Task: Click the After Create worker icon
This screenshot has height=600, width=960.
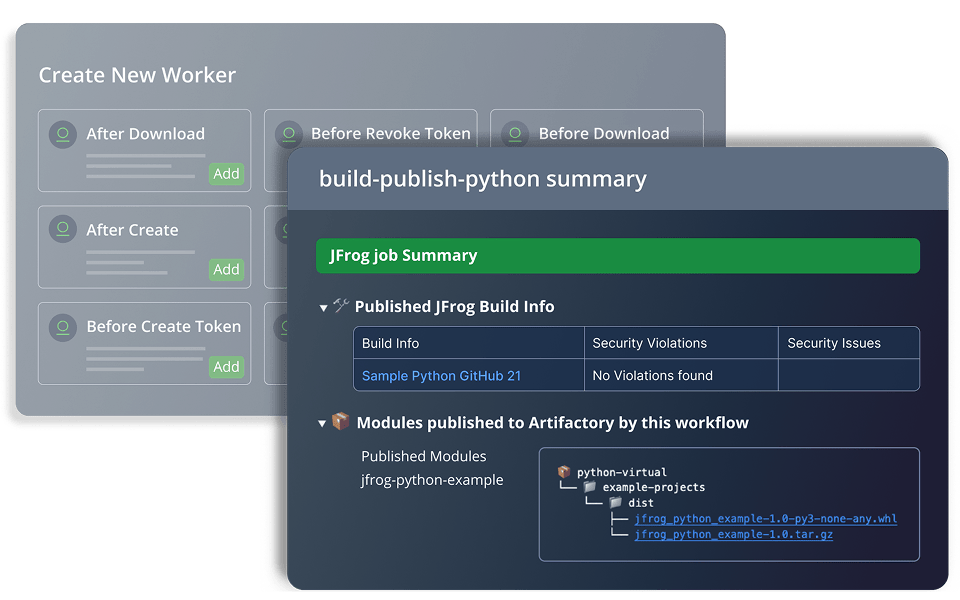Action: 62,230
